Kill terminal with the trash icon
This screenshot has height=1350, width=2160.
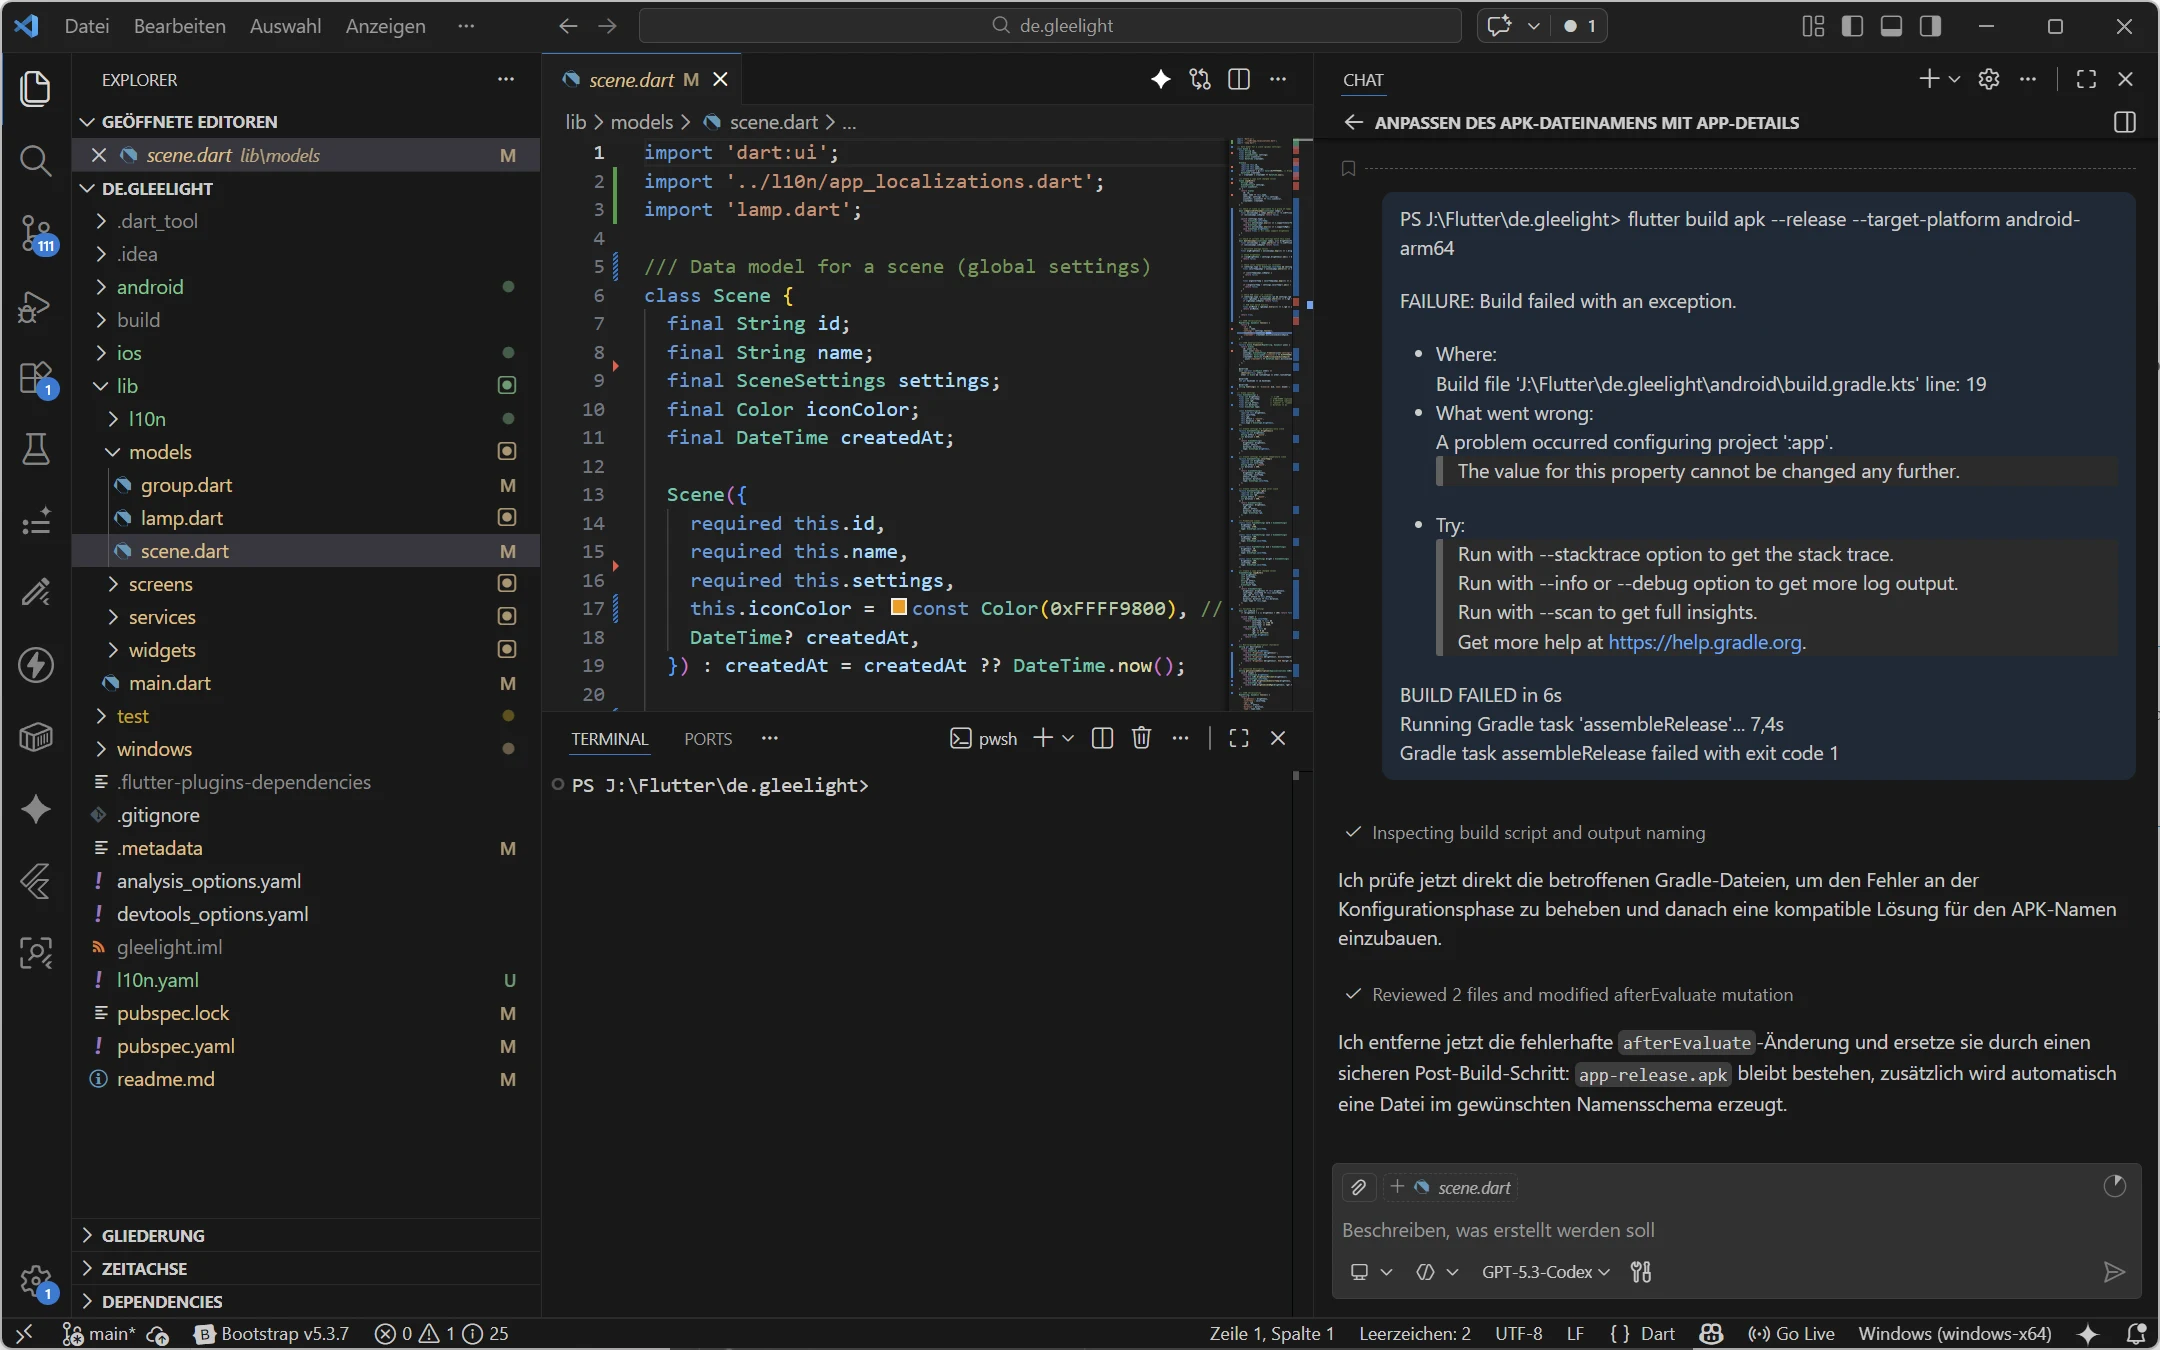[x=1141, y=738]
